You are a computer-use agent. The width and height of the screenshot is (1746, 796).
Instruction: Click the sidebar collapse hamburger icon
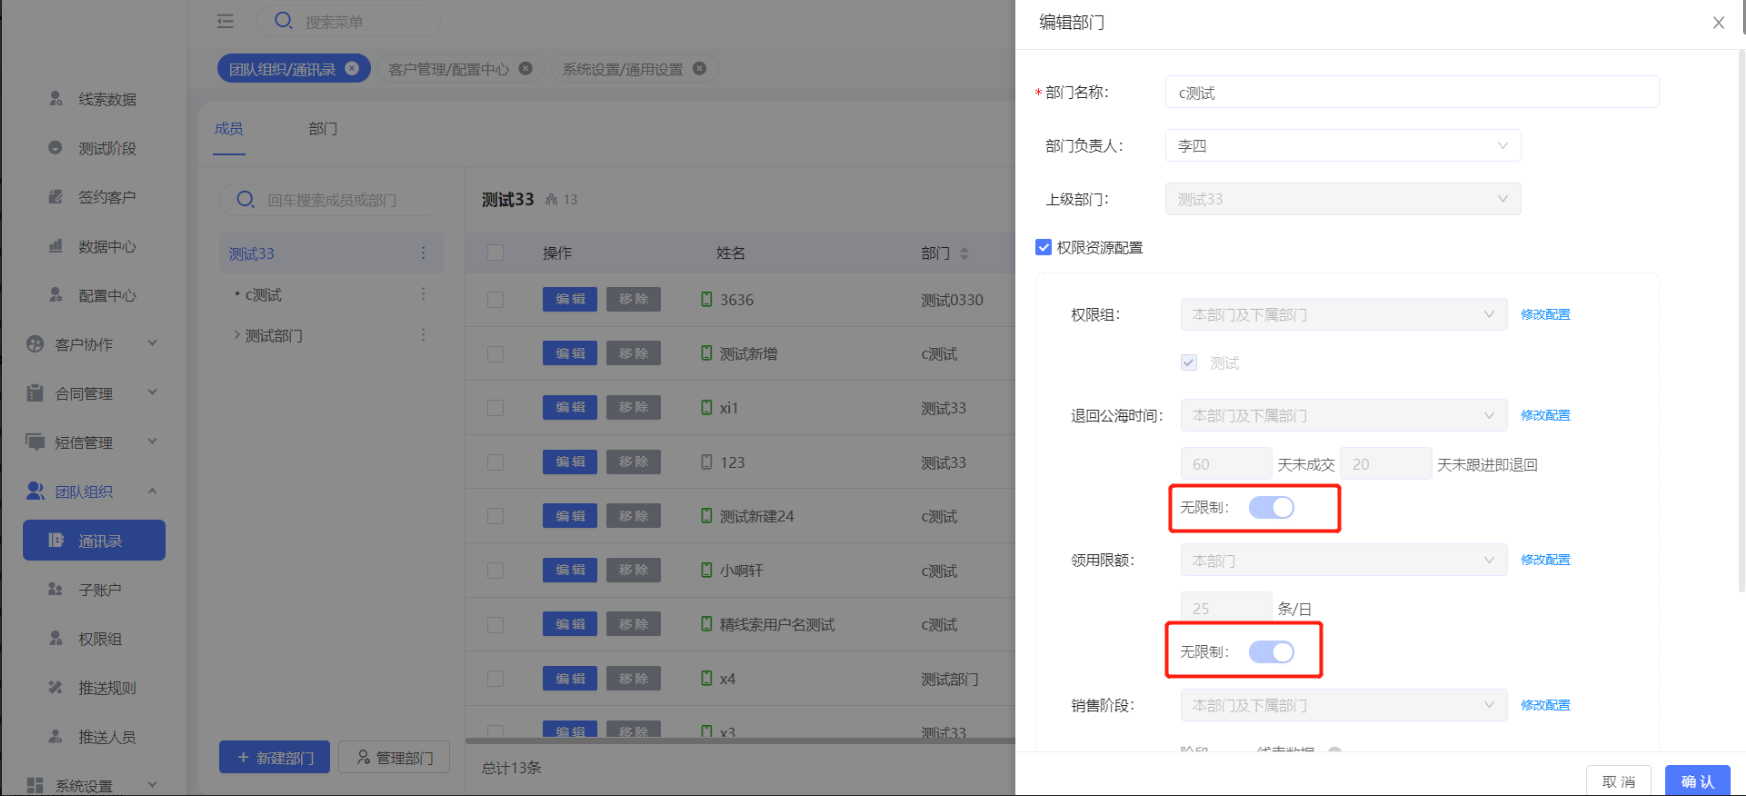[225, 21]
